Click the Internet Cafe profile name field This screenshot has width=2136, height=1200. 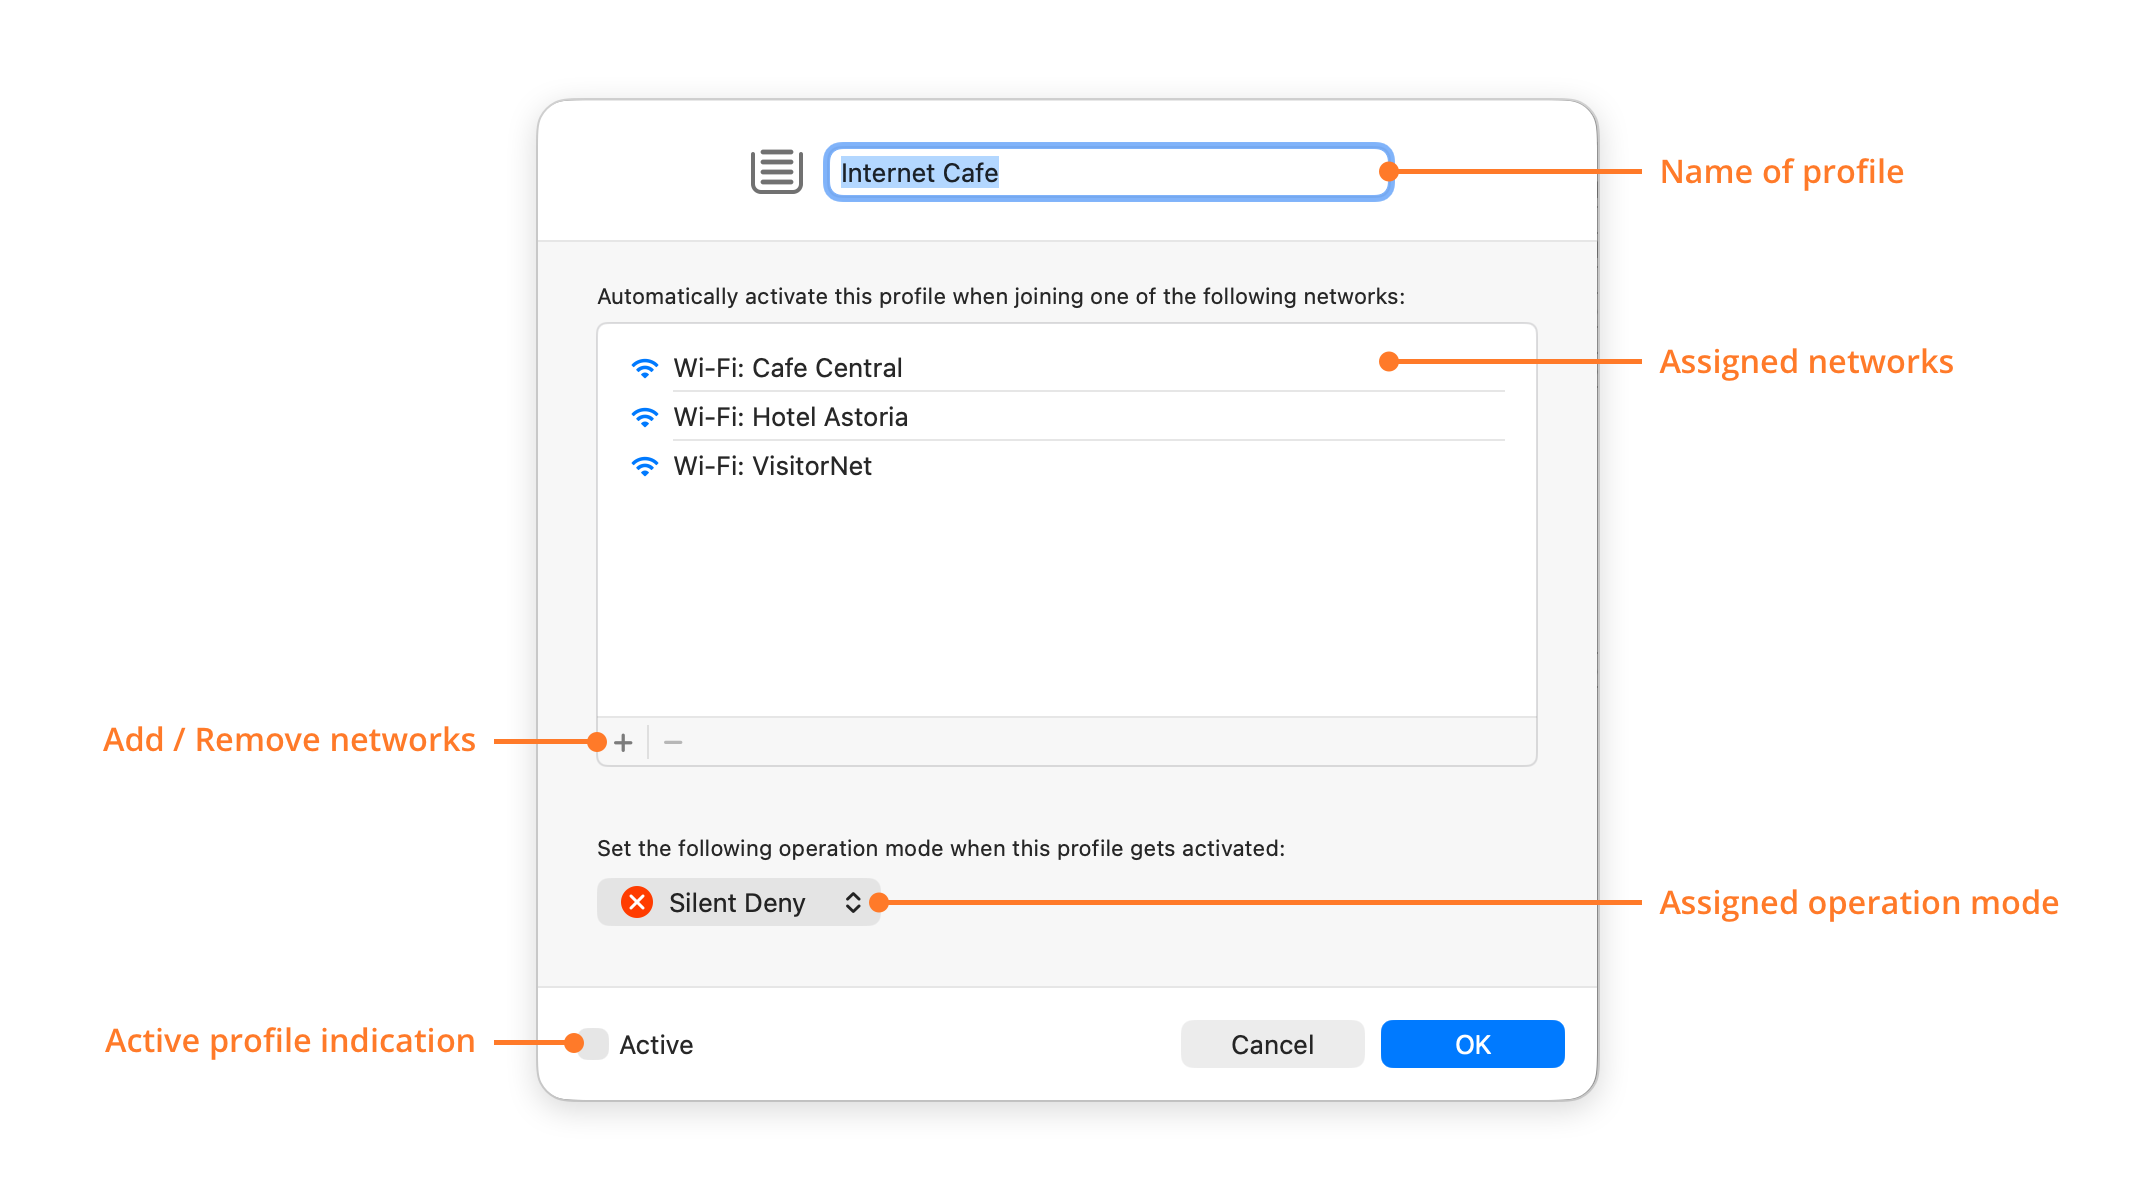[x=1109, y=172]
